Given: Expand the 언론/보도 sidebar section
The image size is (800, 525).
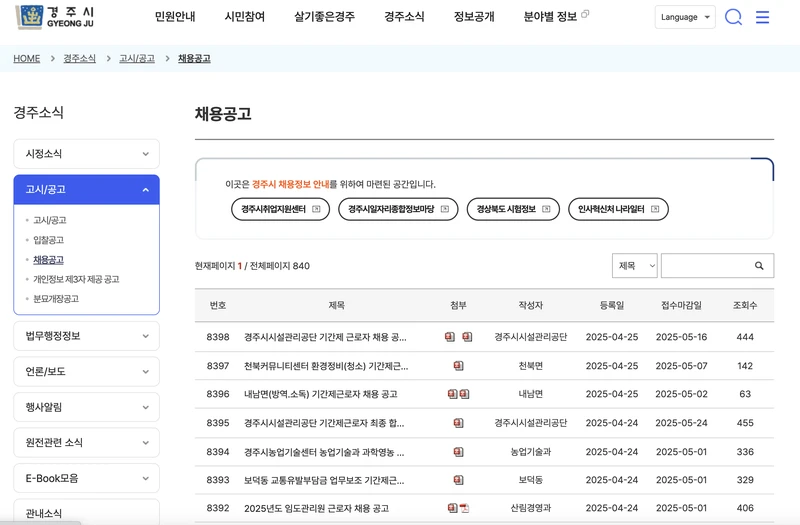Looking at the screenshot, I should pos(87,371).
